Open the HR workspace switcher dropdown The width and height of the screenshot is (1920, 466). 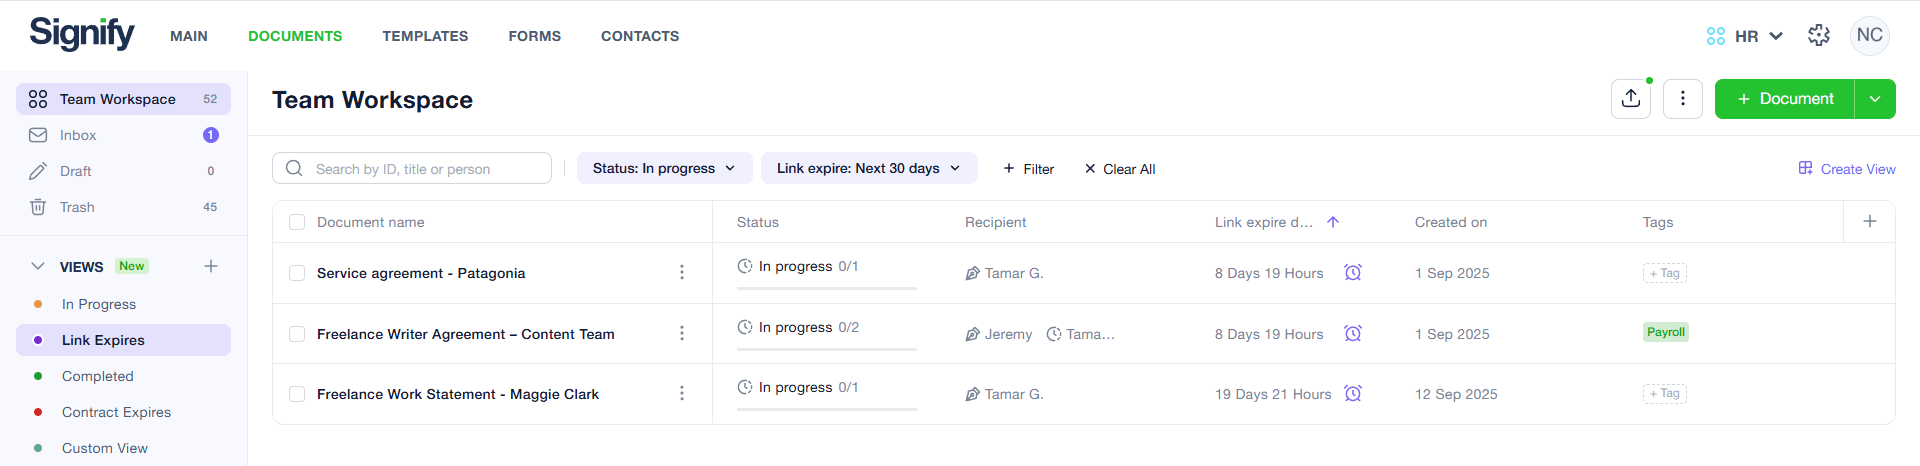[x=1745, y=36]
